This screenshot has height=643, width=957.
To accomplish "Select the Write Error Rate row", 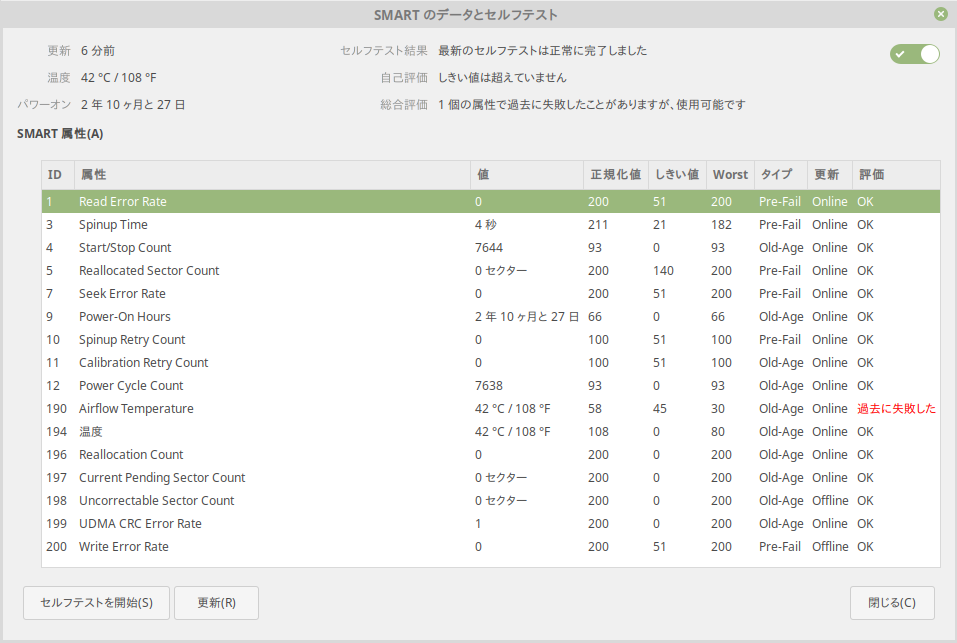I will pyautogui.click(x=491, y=547).
